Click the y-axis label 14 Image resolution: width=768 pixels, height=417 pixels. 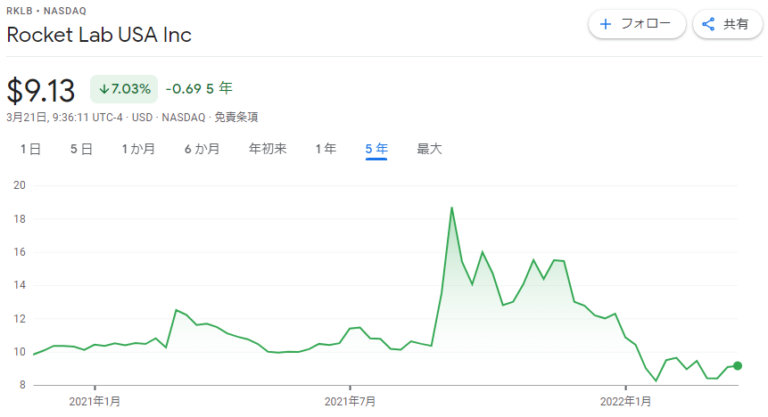(x=20, y=285)
